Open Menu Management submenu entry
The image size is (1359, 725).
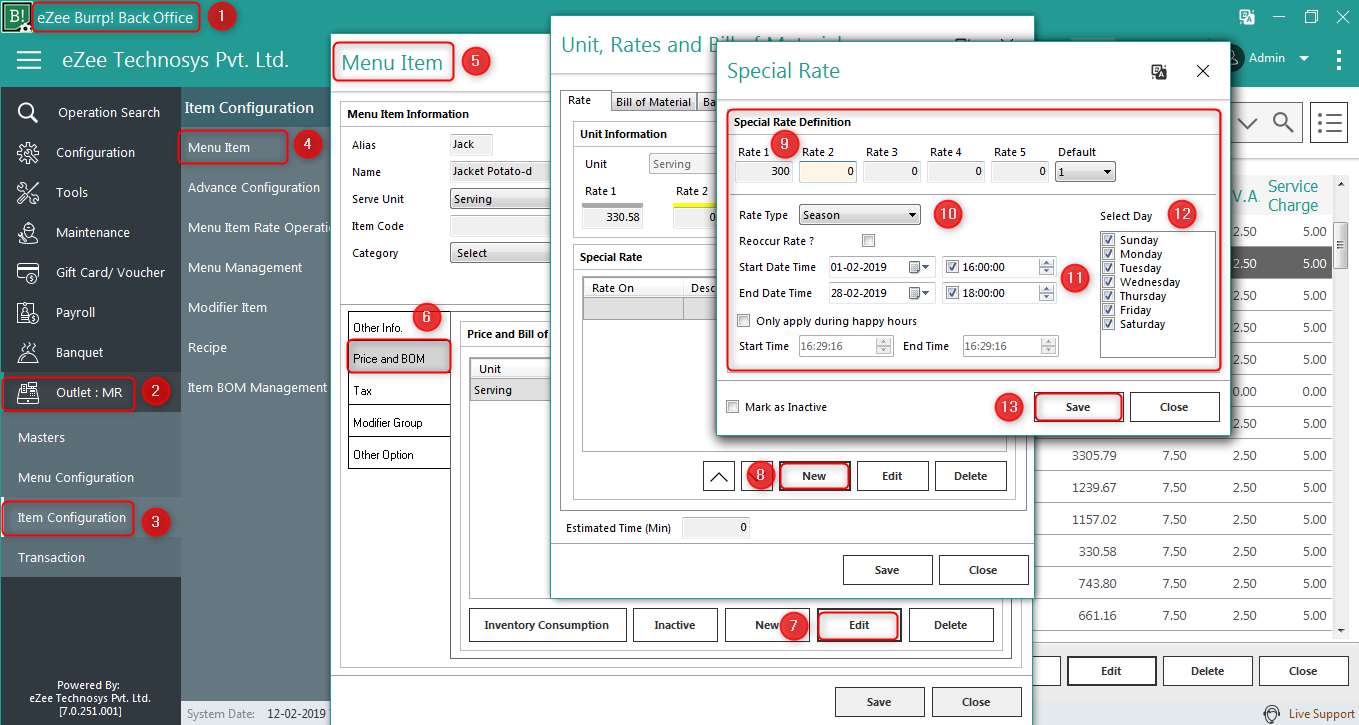click(245, 267)
